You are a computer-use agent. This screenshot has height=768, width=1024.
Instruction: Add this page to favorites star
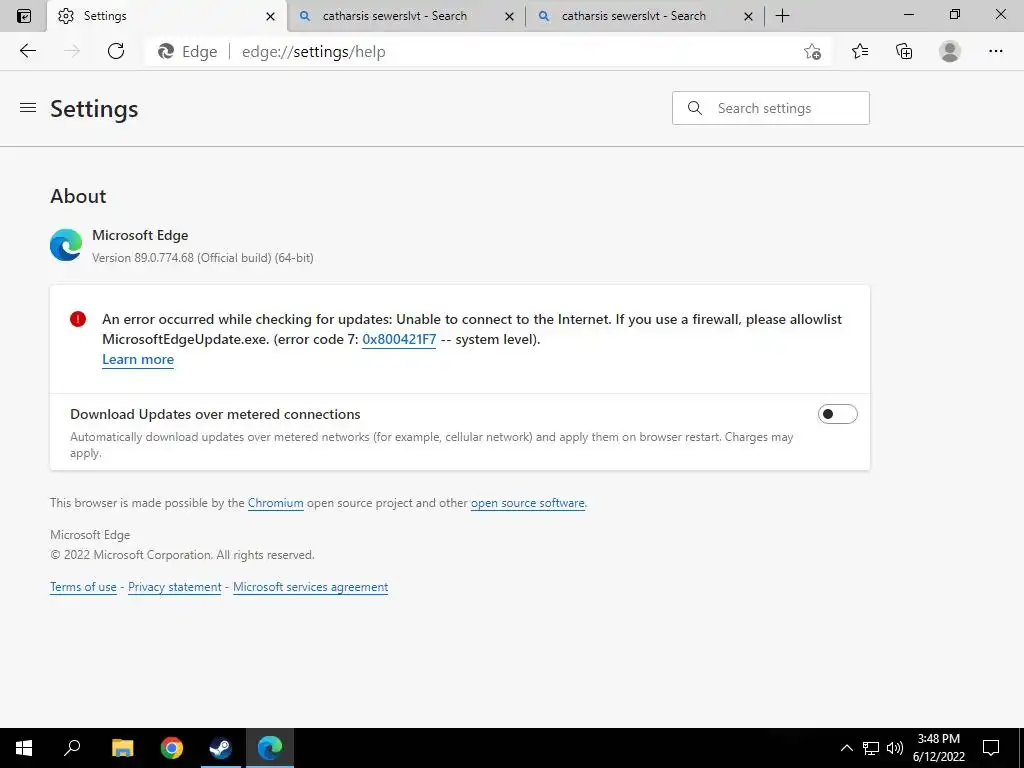pyautogui.click(x=812, y=51)
